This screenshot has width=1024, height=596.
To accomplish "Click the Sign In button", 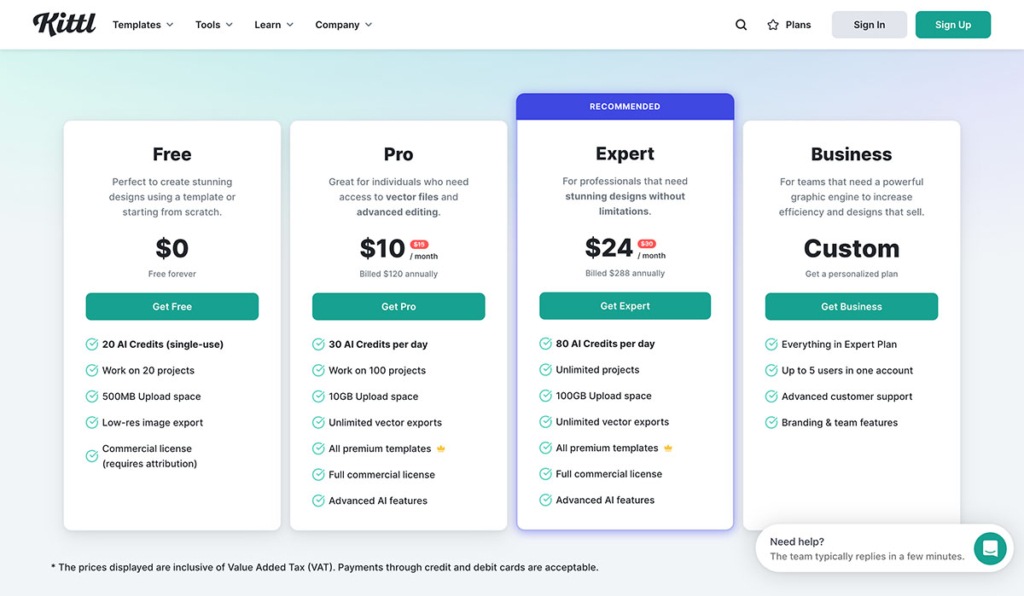I will 868,24.
